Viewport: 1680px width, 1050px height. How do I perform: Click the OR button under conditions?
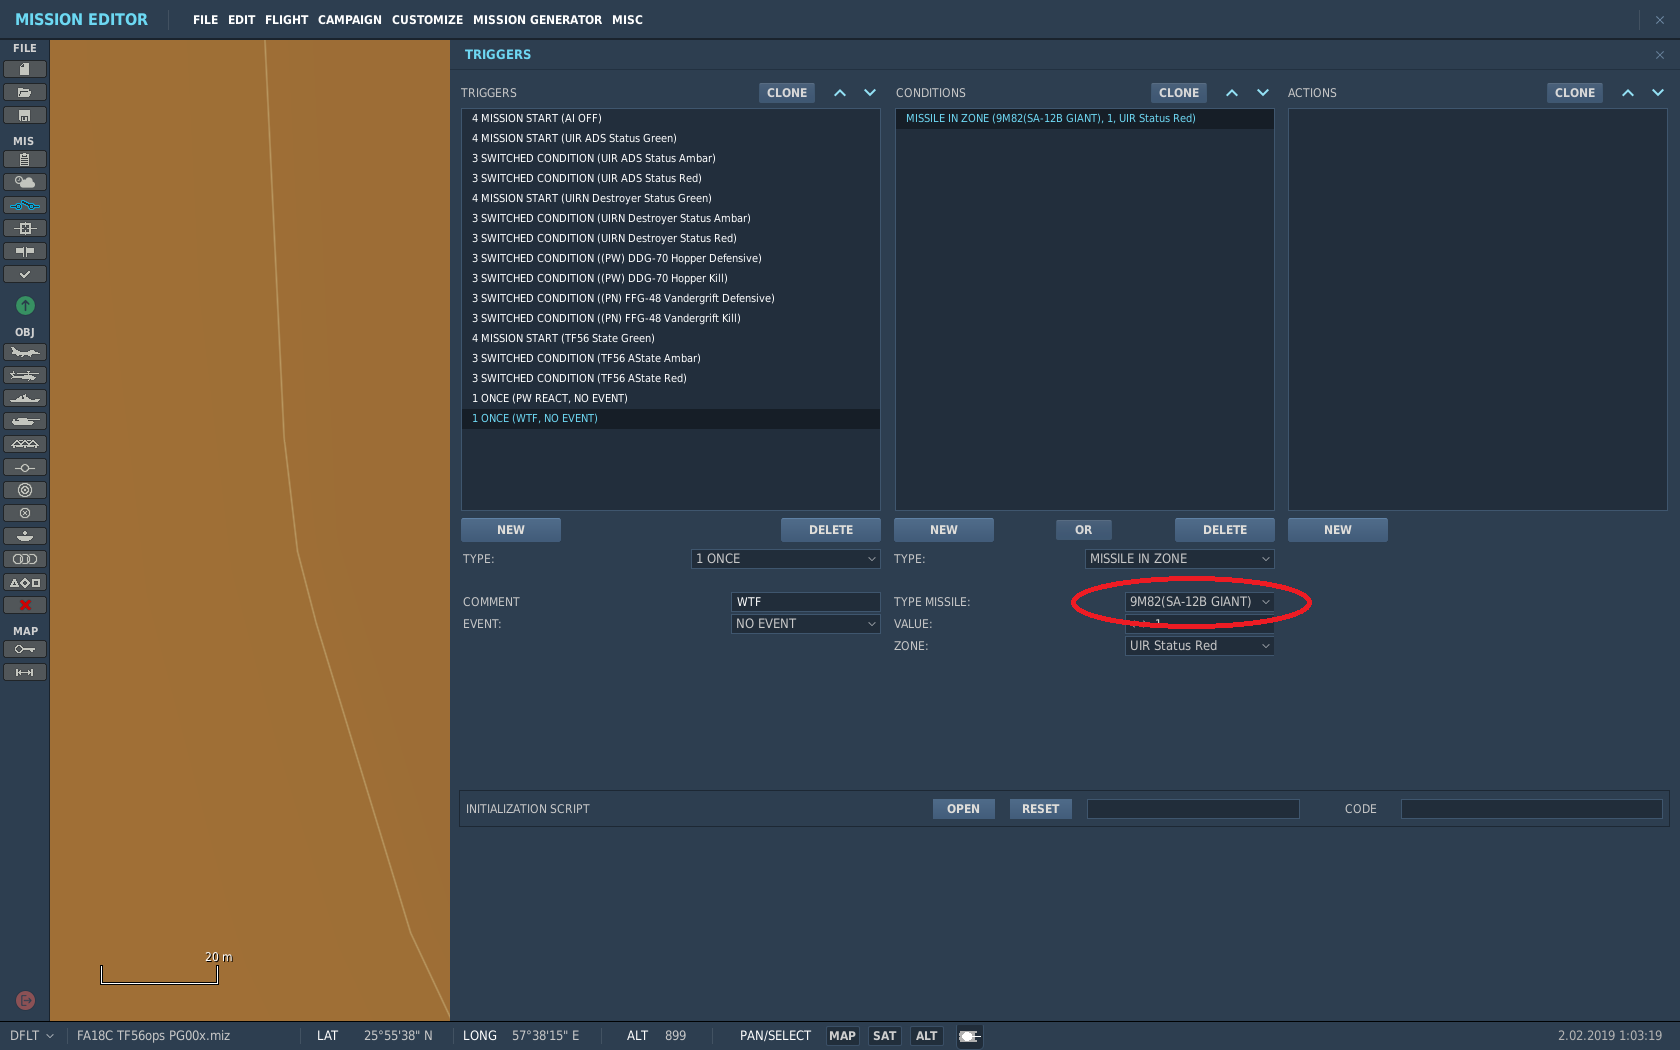[x=1083, y=530]
